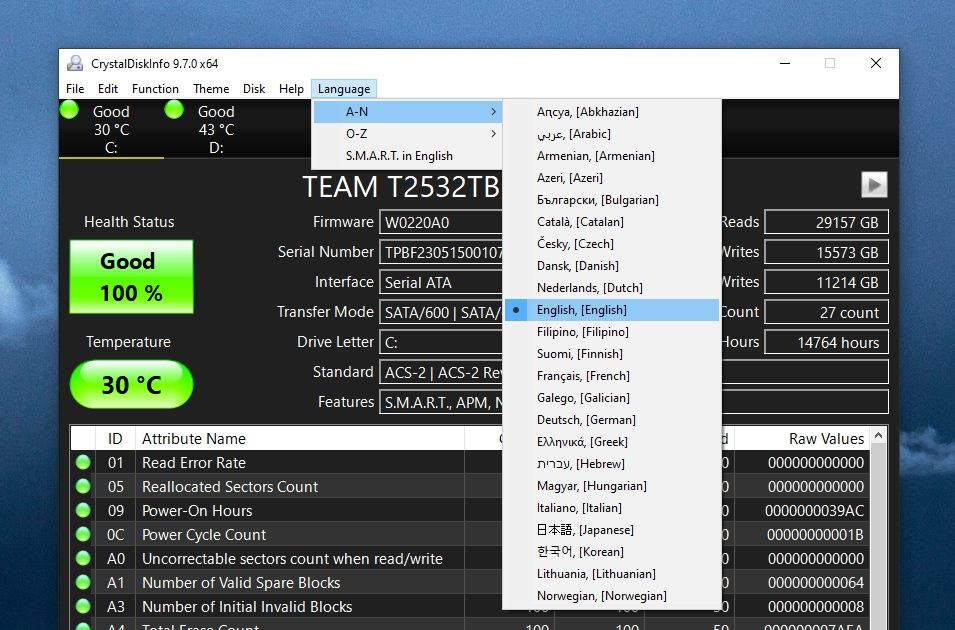This screenshot has height=630, width=955.
Task: Choose S.M.A.R.T. in English option
Action: 407,155
